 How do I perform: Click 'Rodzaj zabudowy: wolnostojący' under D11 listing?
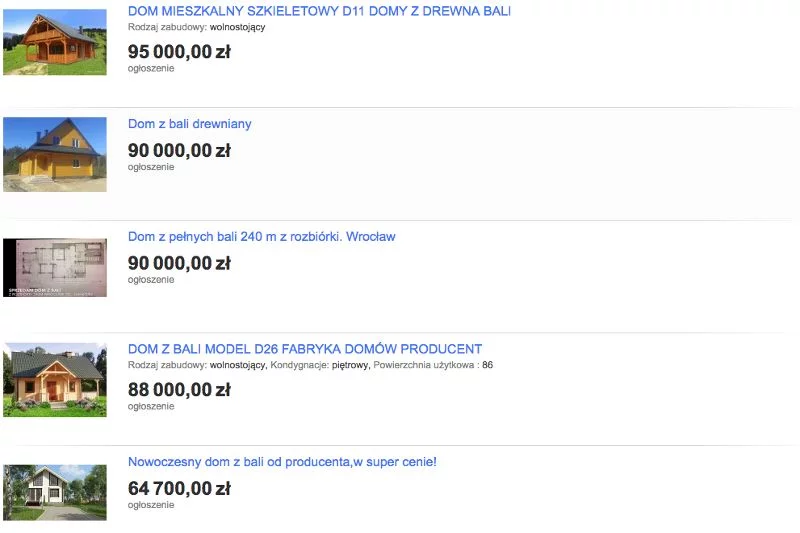[196, 27]
